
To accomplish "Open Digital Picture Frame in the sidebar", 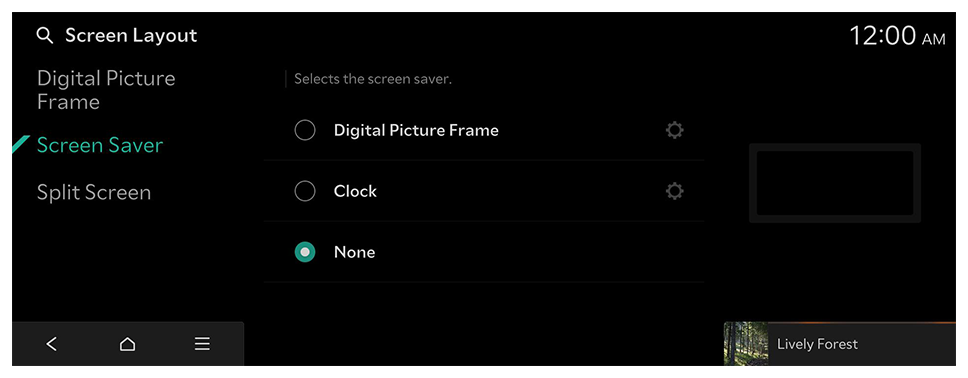I will pyautogui.click(x=106, y=90).
